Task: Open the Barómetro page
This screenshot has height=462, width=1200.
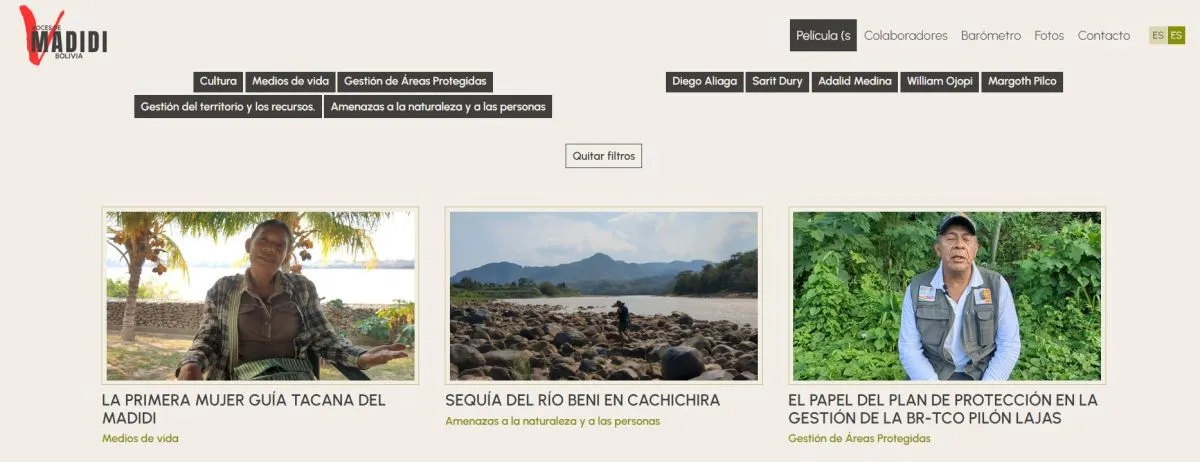Action: pos(991,36)
